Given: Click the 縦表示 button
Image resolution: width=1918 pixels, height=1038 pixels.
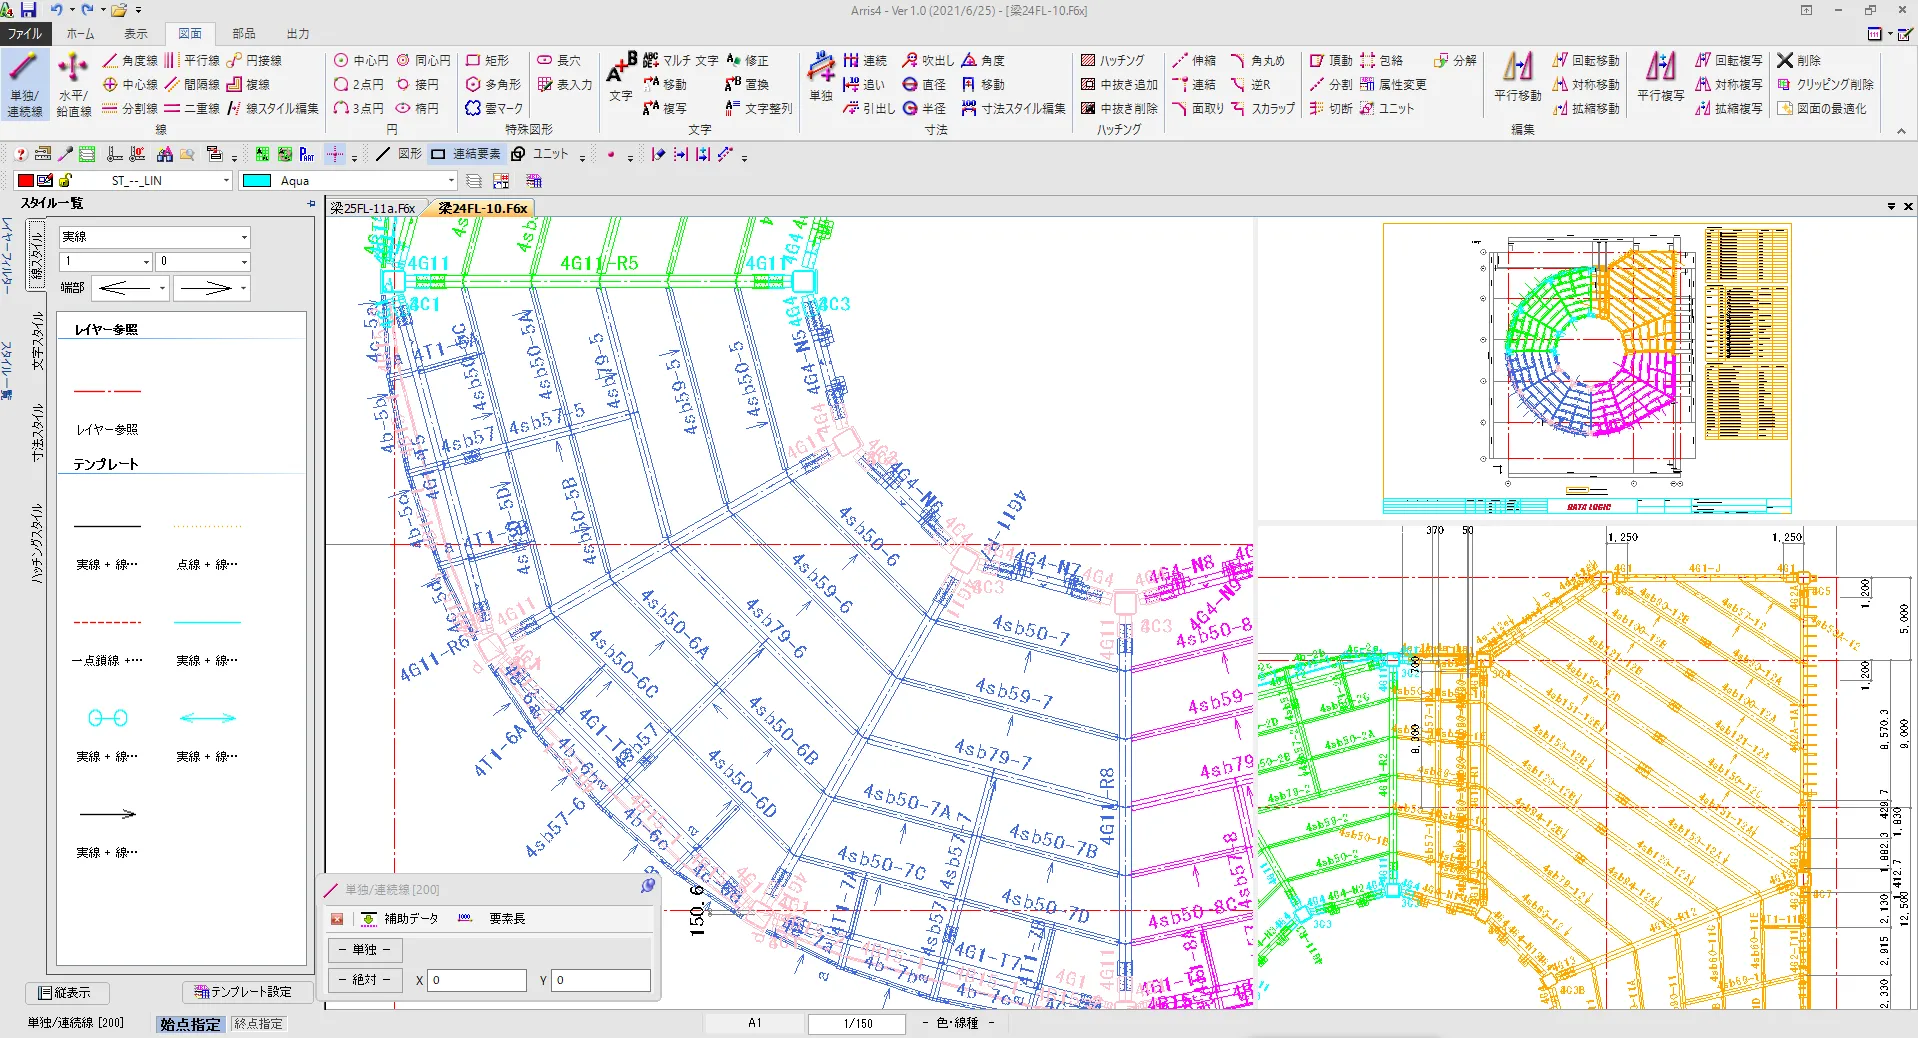Looking at the screenshot, I should [66, 993].
